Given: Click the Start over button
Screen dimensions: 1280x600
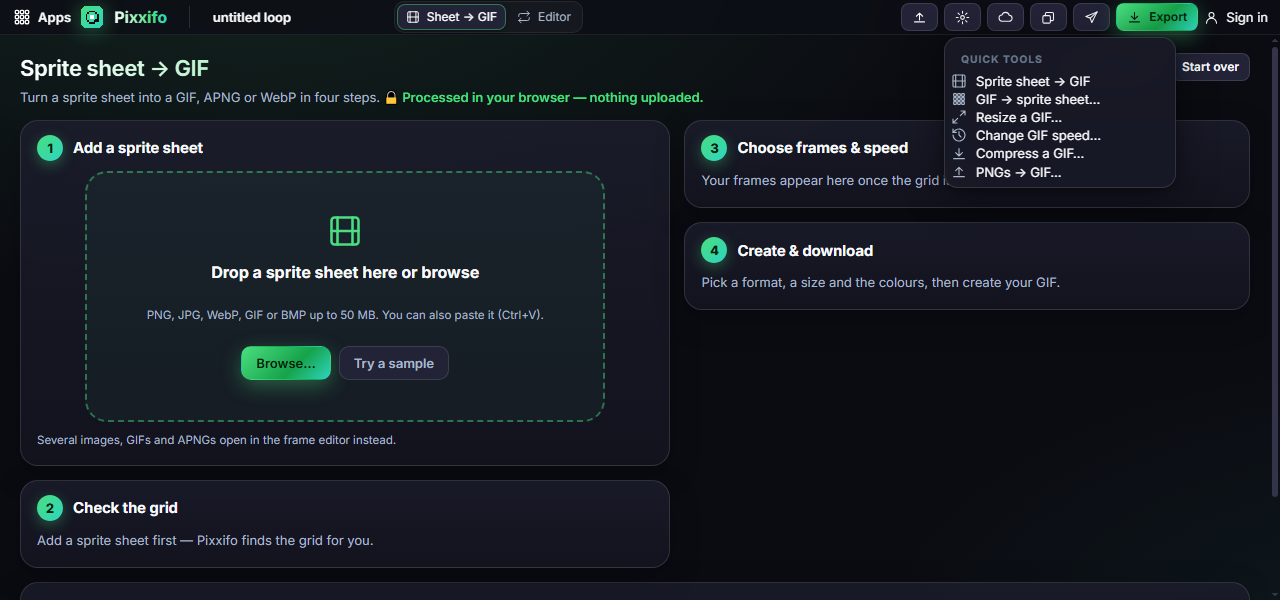Looking at the screenshot, I should pos(1210,67).
